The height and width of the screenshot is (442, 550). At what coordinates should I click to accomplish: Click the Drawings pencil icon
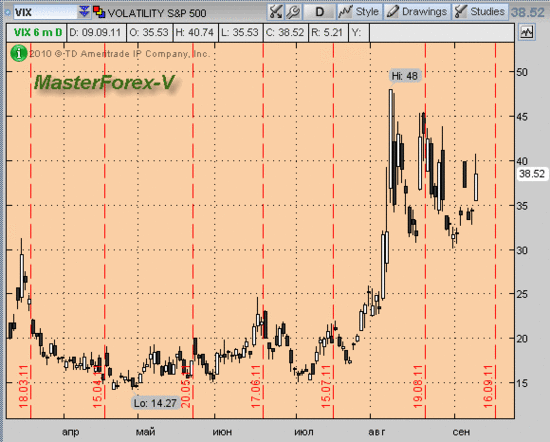tap(393, 12)
